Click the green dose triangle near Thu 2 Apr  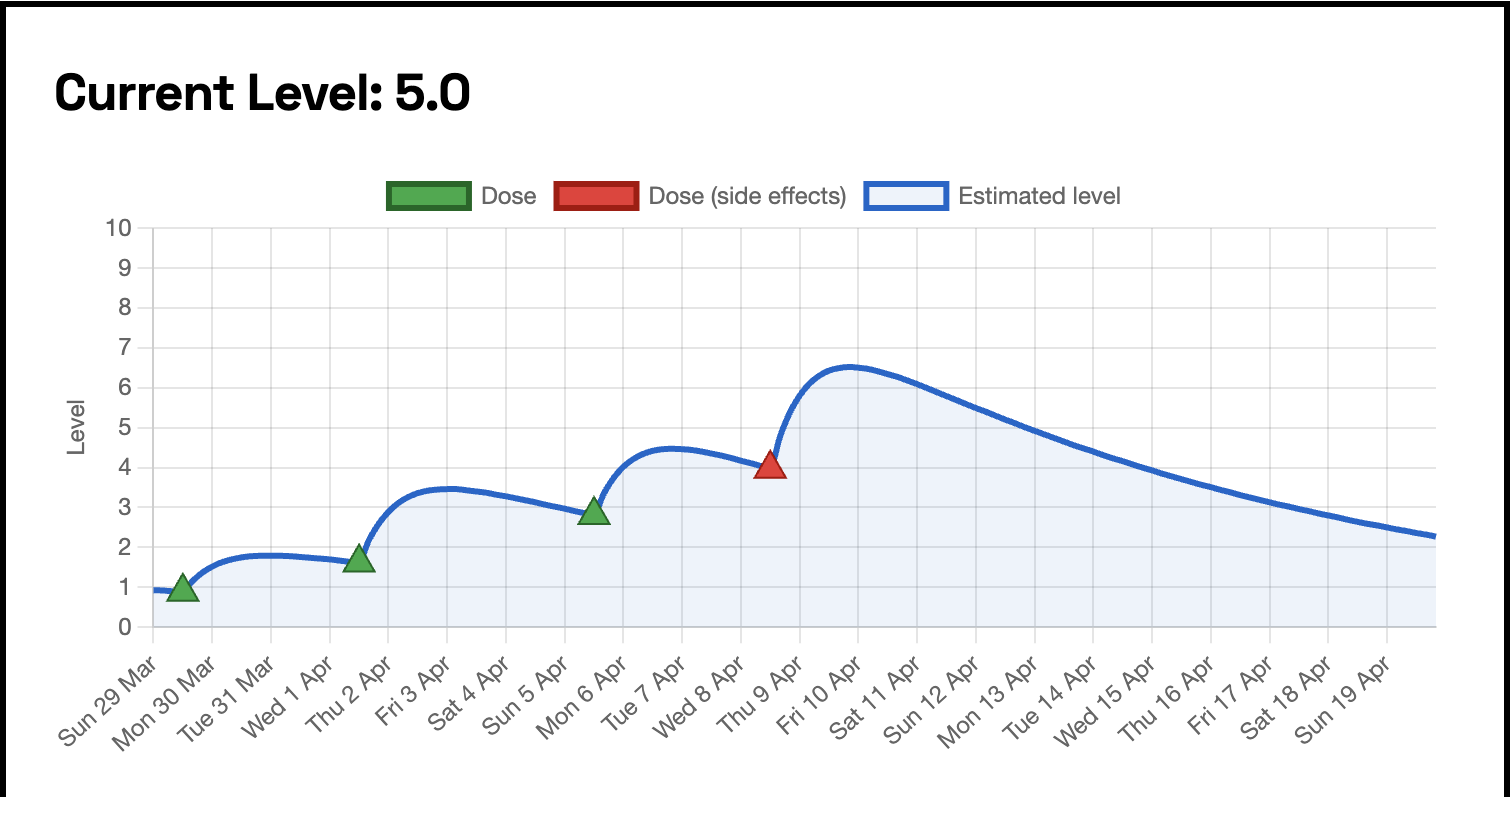click(358, 561)
